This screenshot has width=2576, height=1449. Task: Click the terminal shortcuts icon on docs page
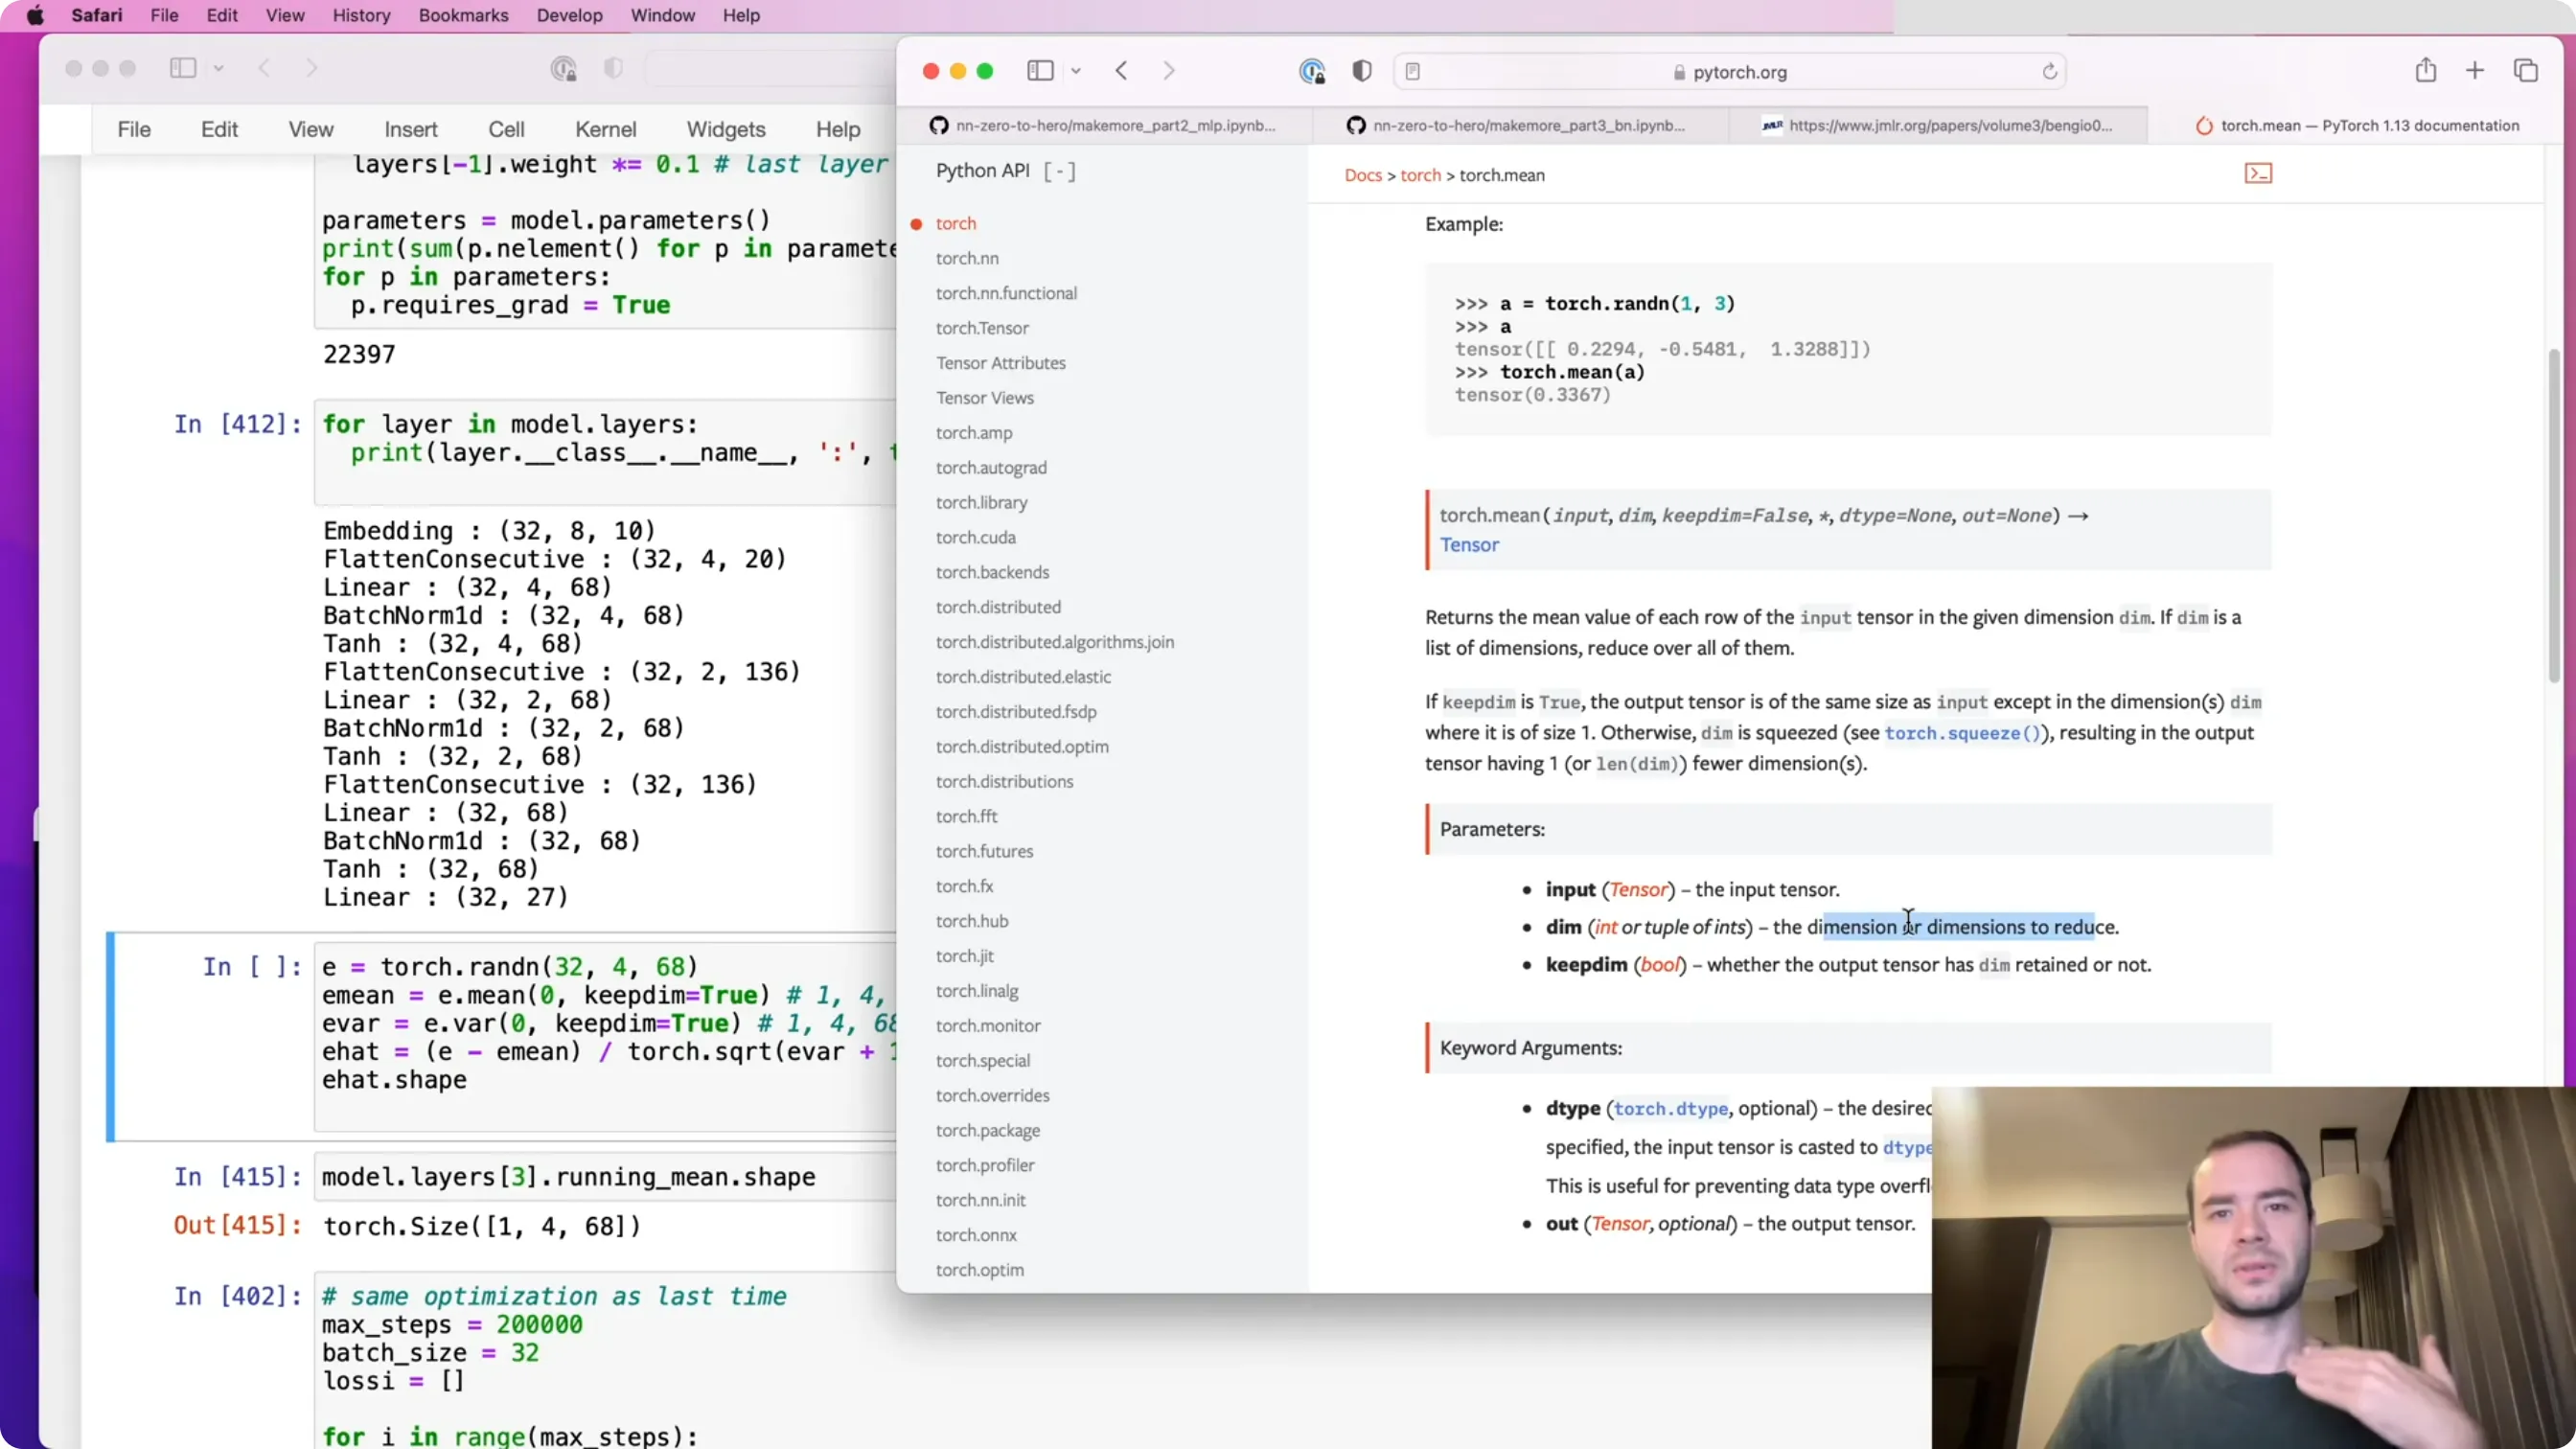click(2258, 174)
